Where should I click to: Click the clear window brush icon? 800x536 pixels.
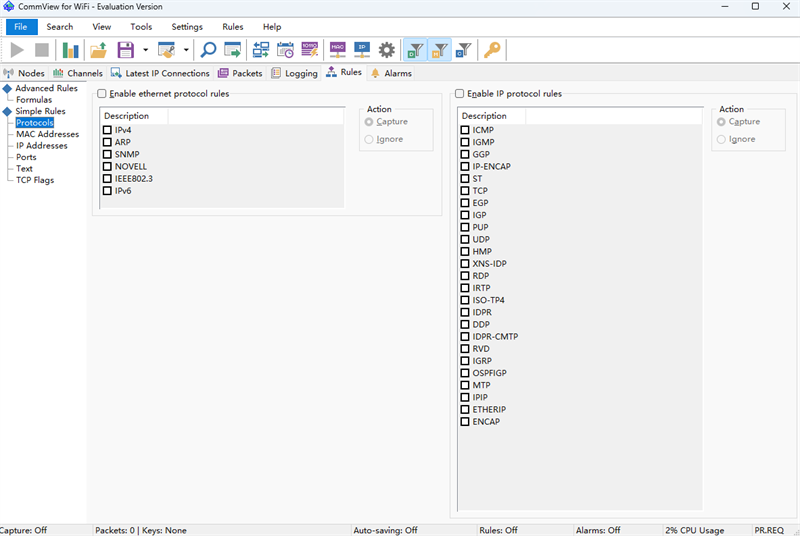pos(166,50)
